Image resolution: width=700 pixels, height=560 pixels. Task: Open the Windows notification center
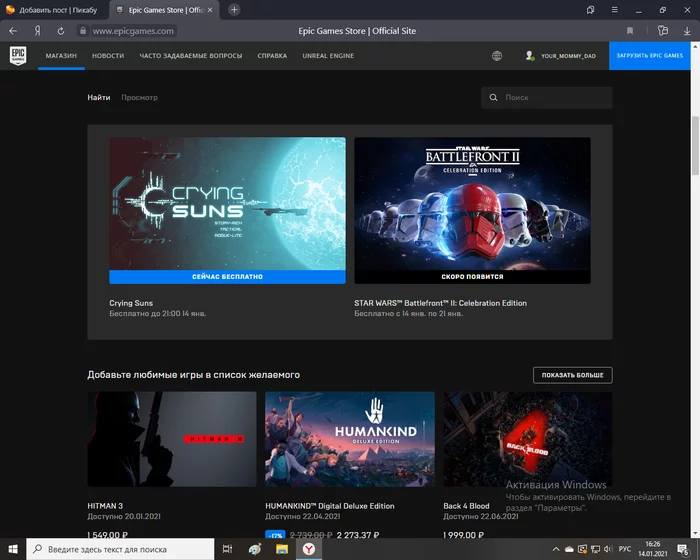coord(683,549)
